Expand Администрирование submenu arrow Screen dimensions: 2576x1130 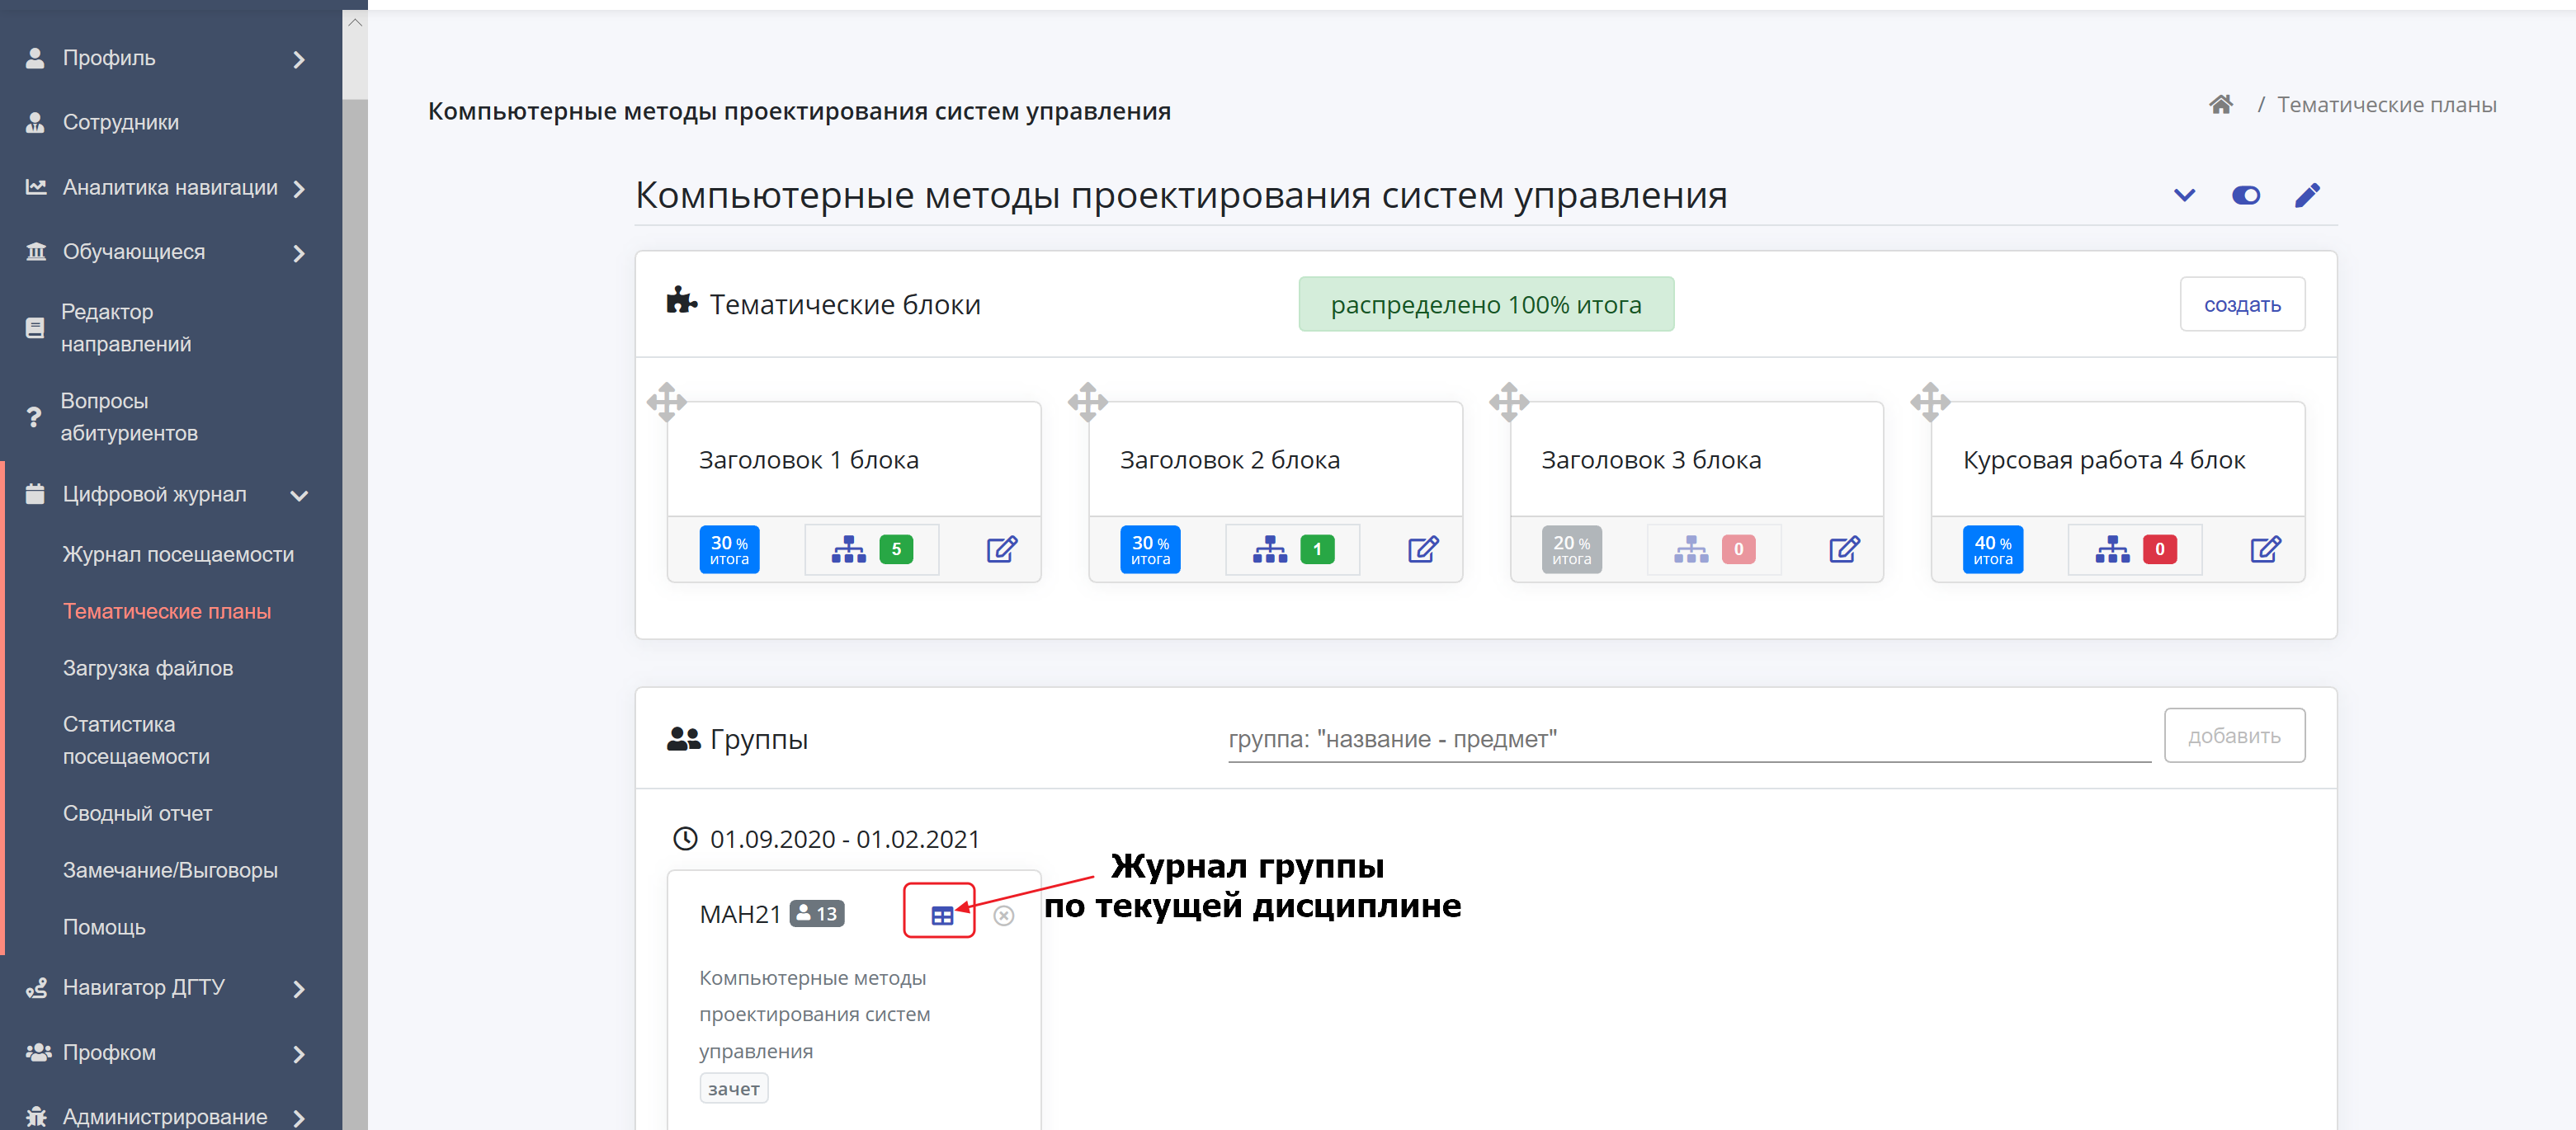pos(298,1118)
